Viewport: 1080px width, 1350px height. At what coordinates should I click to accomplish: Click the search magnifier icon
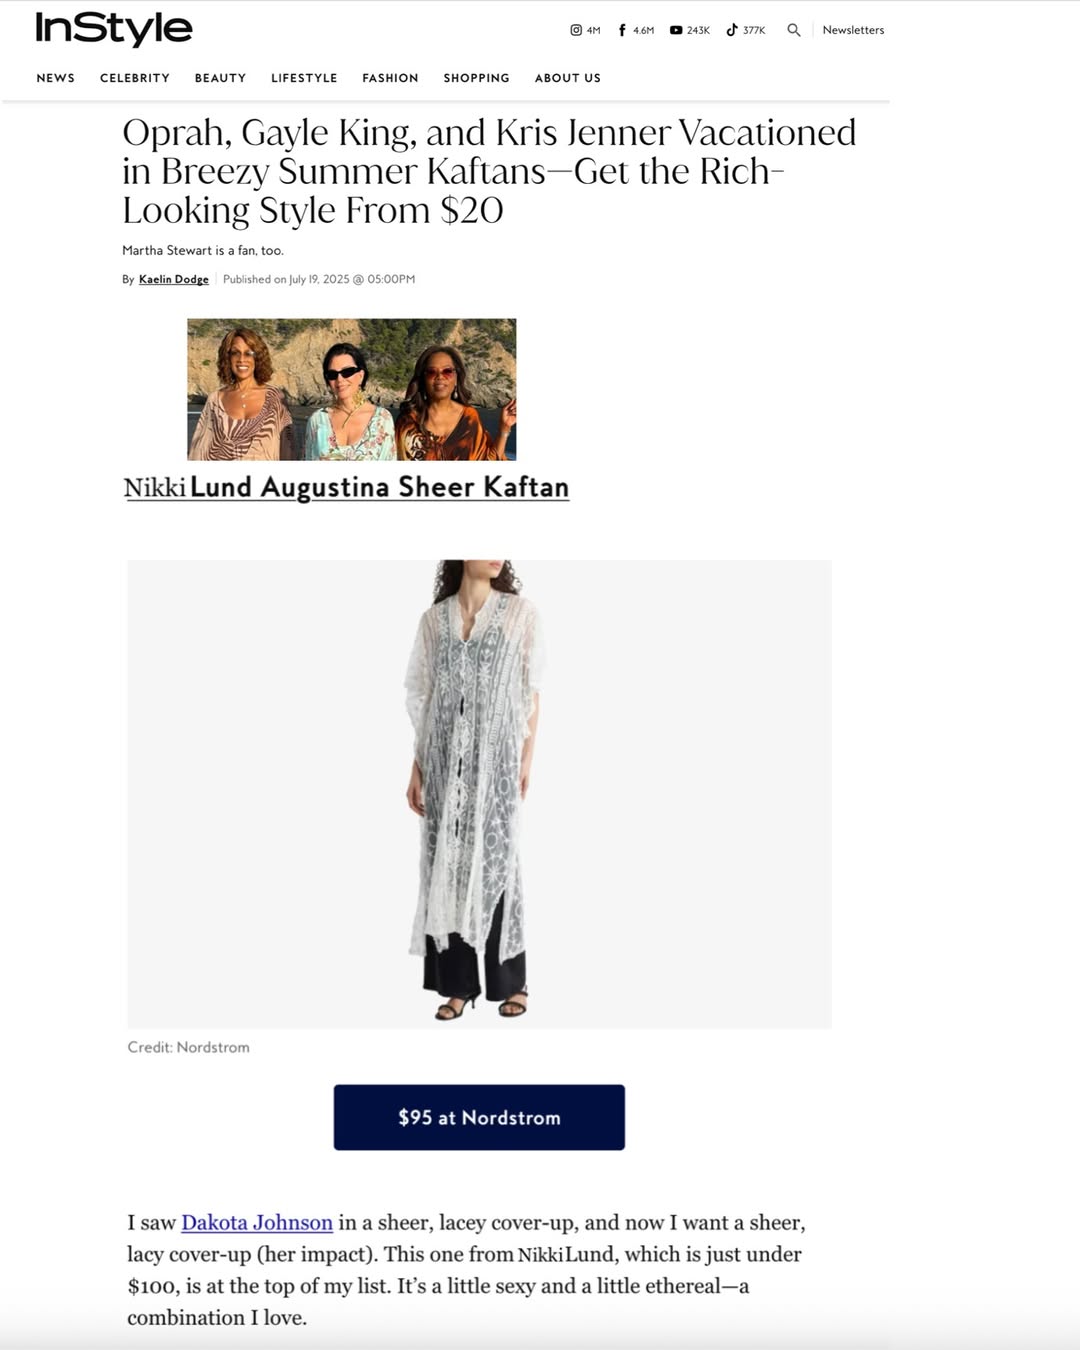point(794,30)
